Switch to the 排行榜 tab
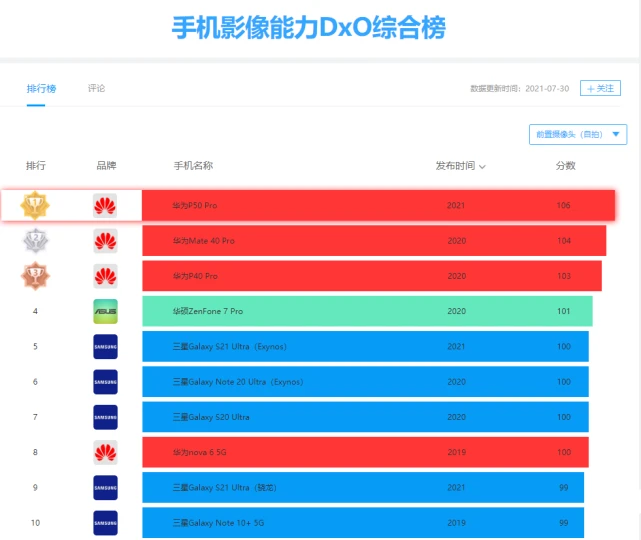 (41, 88)
